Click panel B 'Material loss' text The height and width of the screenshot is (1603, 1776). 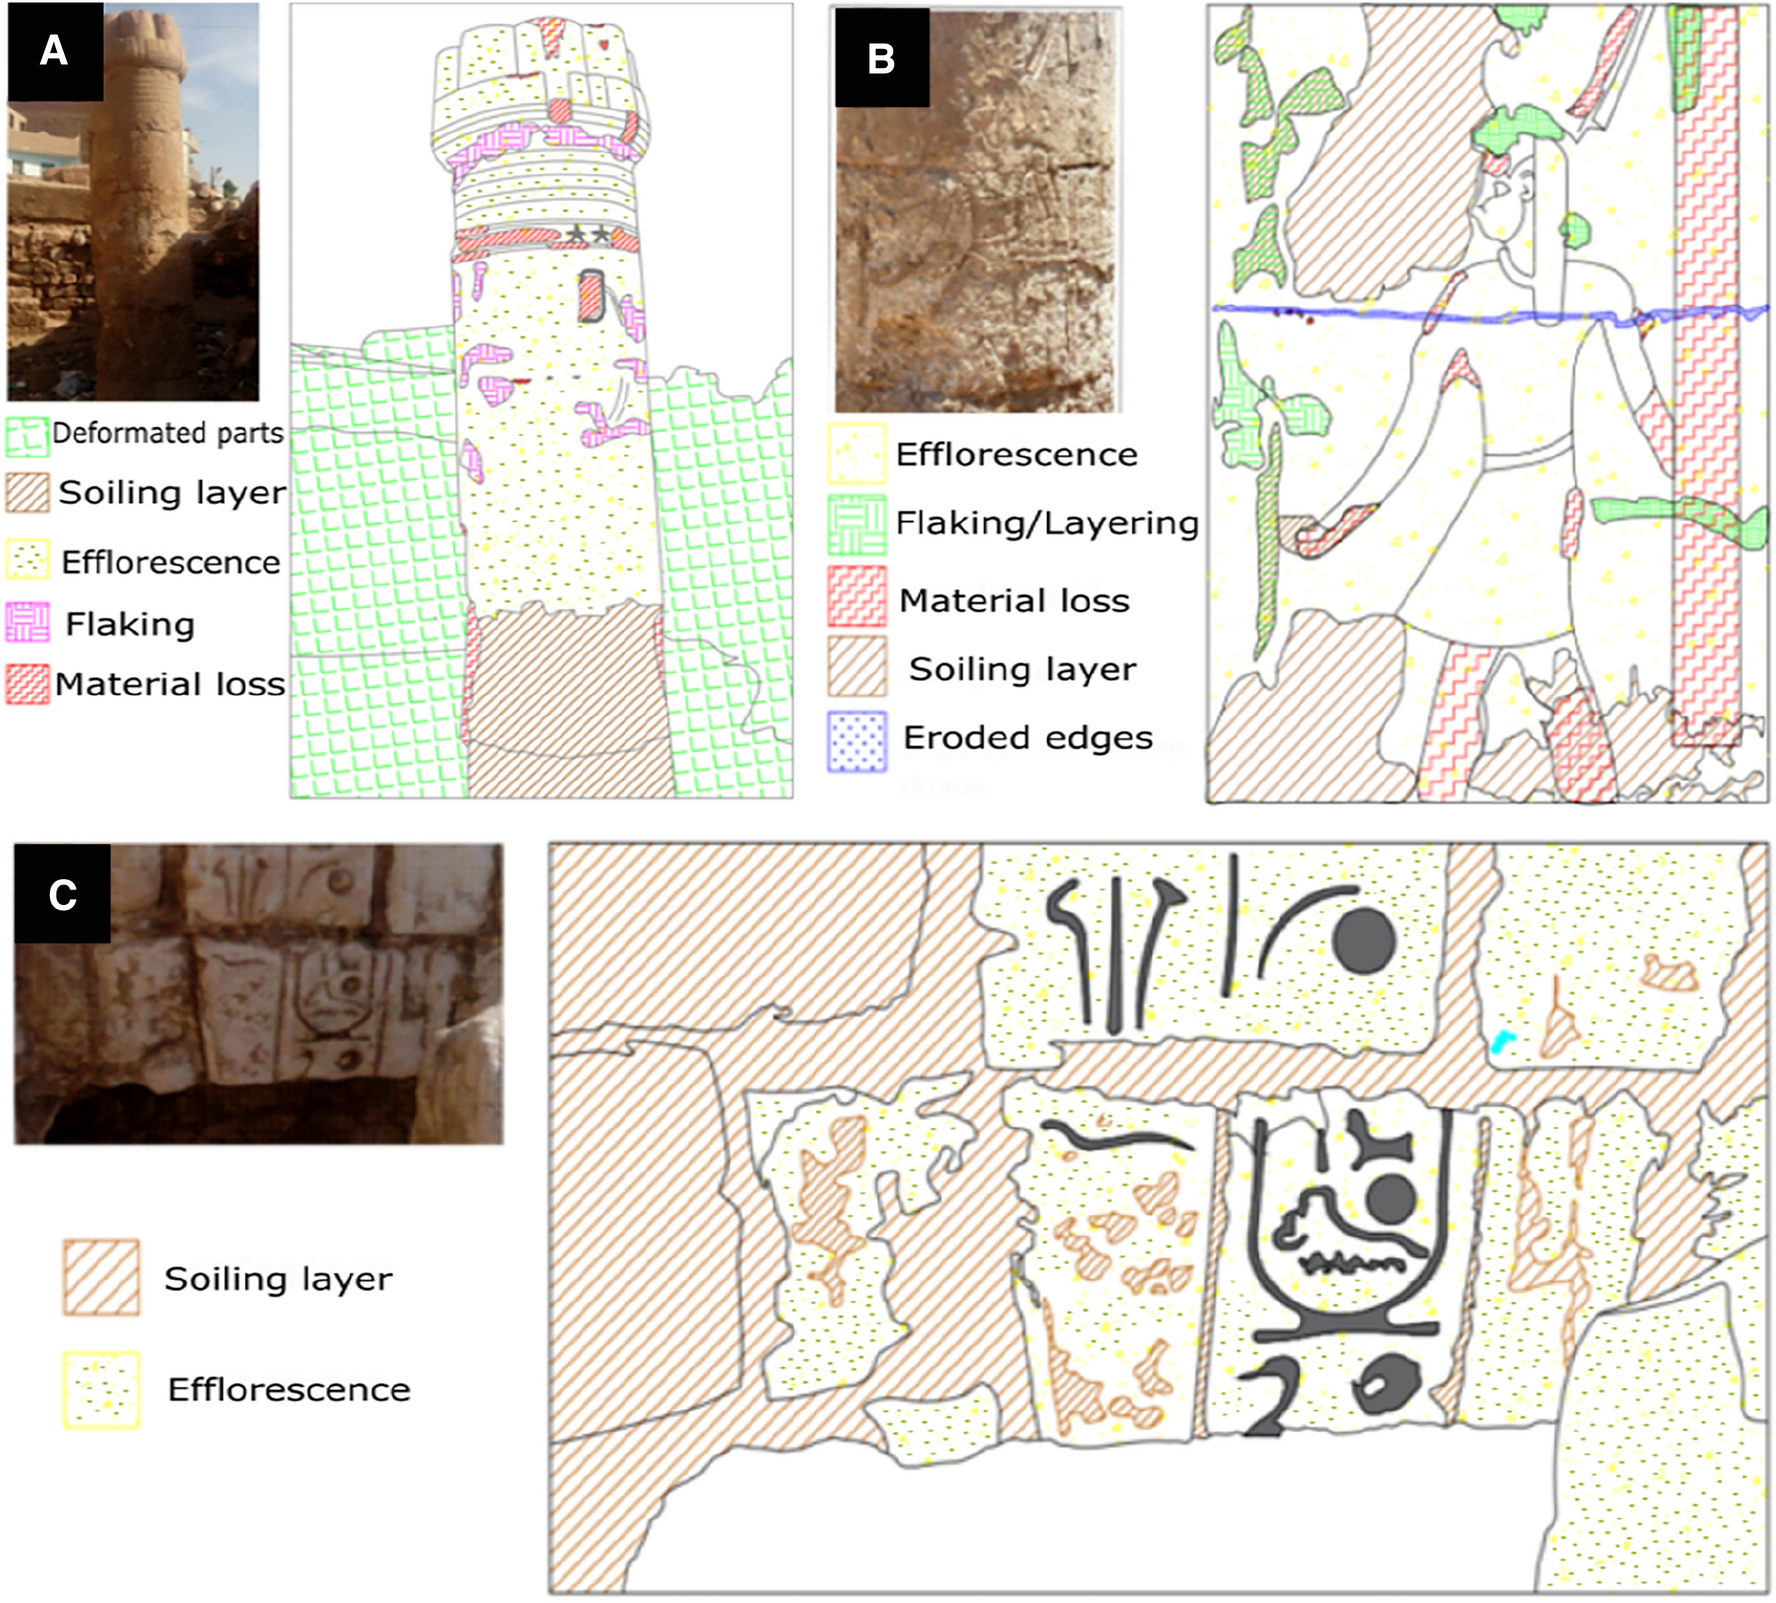(1014, 600)
